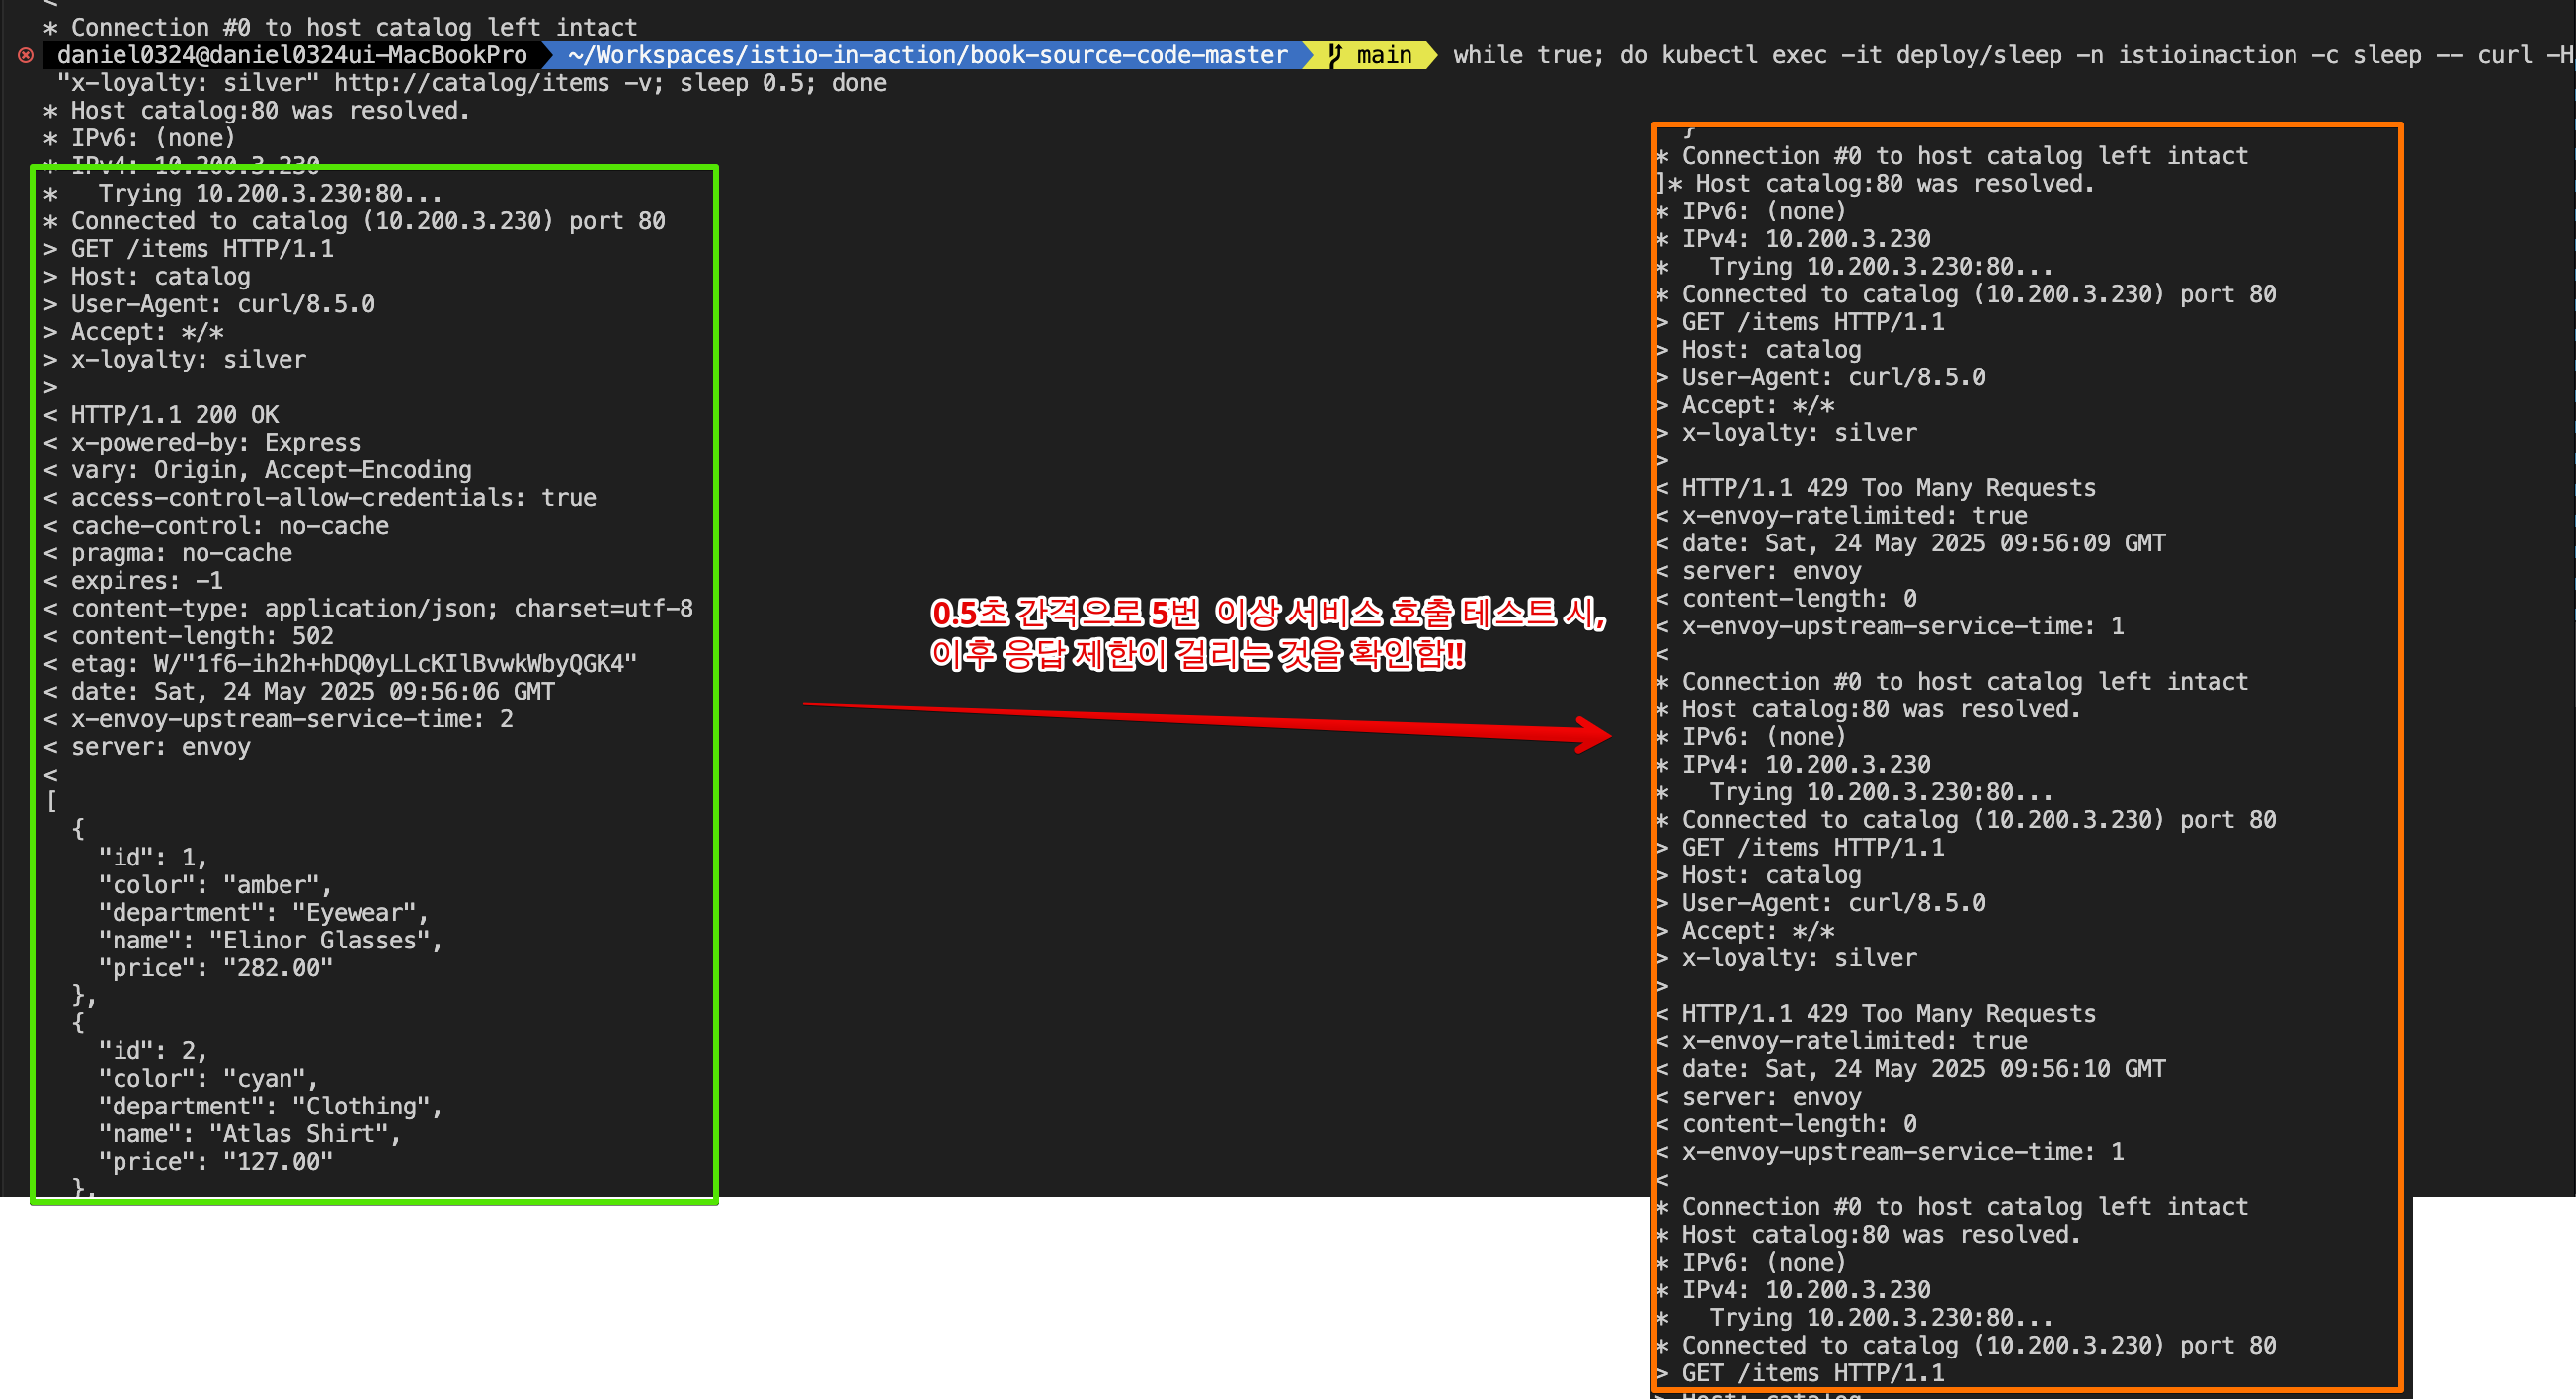
Task: Click the "name": "Atlas Shirt" JSON line
Action: coord(249,1134)
